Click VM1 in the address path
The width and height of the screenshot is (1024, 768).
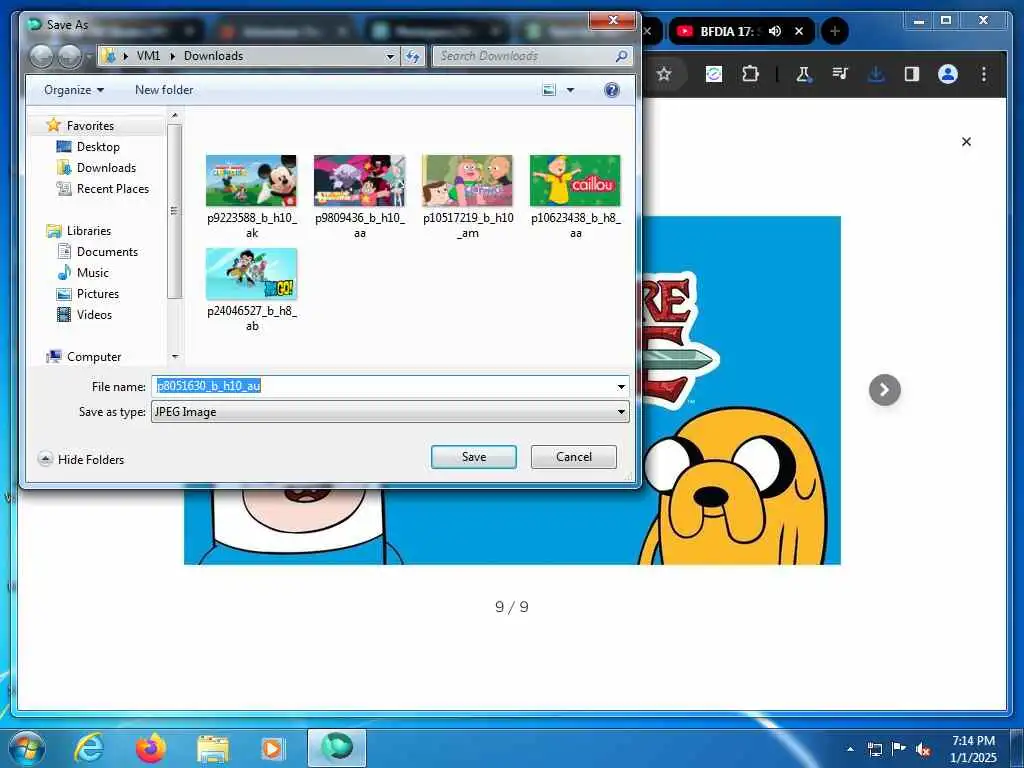(148, 56)
